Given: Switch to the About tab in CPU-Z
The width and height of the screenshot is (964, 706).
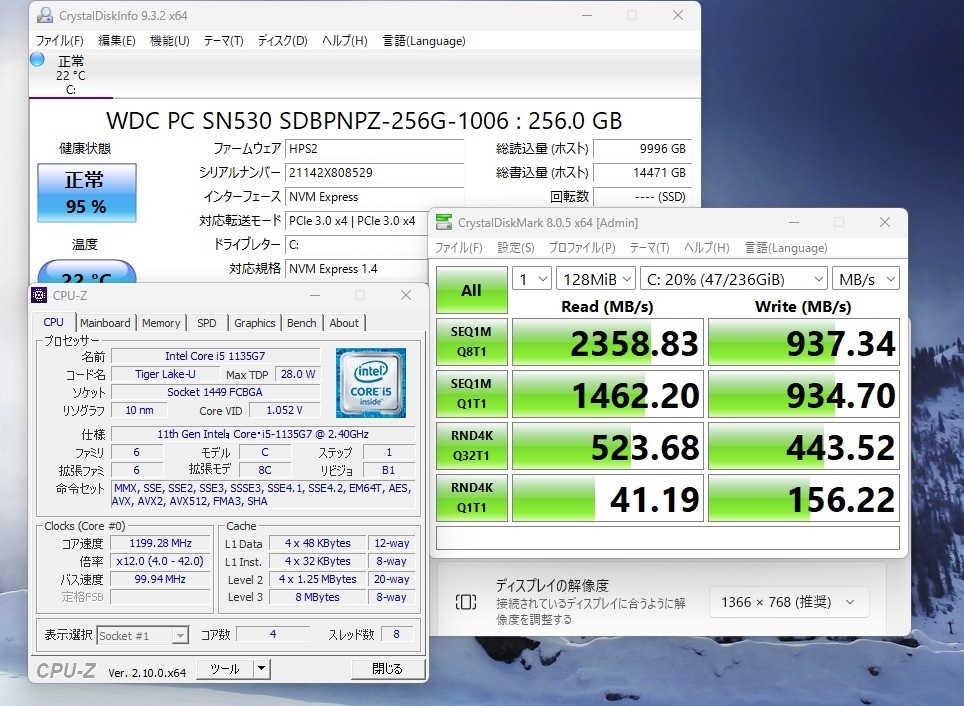Looking at the screenshot, I should click(x=344, y=323).
